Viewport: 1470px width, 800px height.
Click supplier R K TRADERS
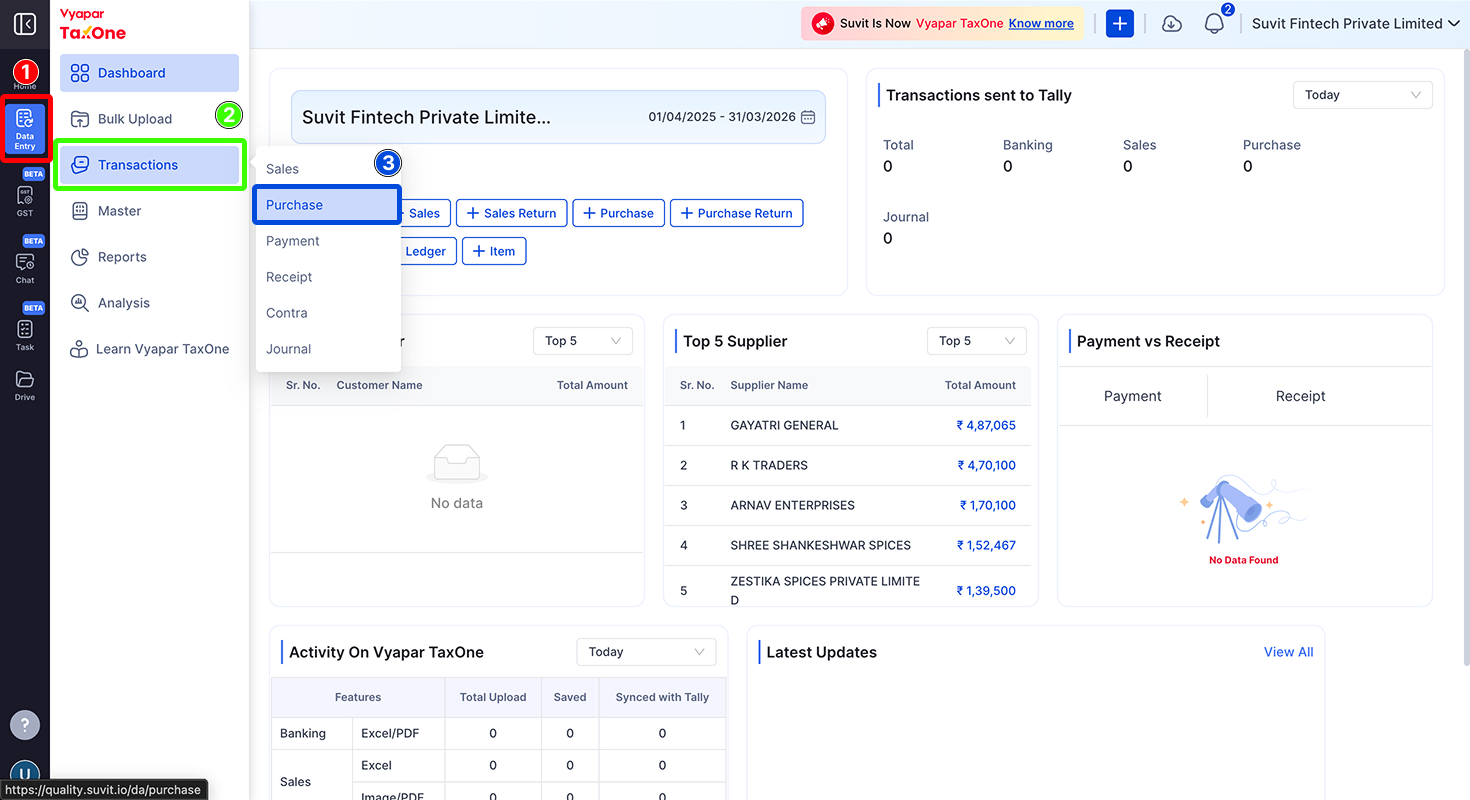coord(769,465)
